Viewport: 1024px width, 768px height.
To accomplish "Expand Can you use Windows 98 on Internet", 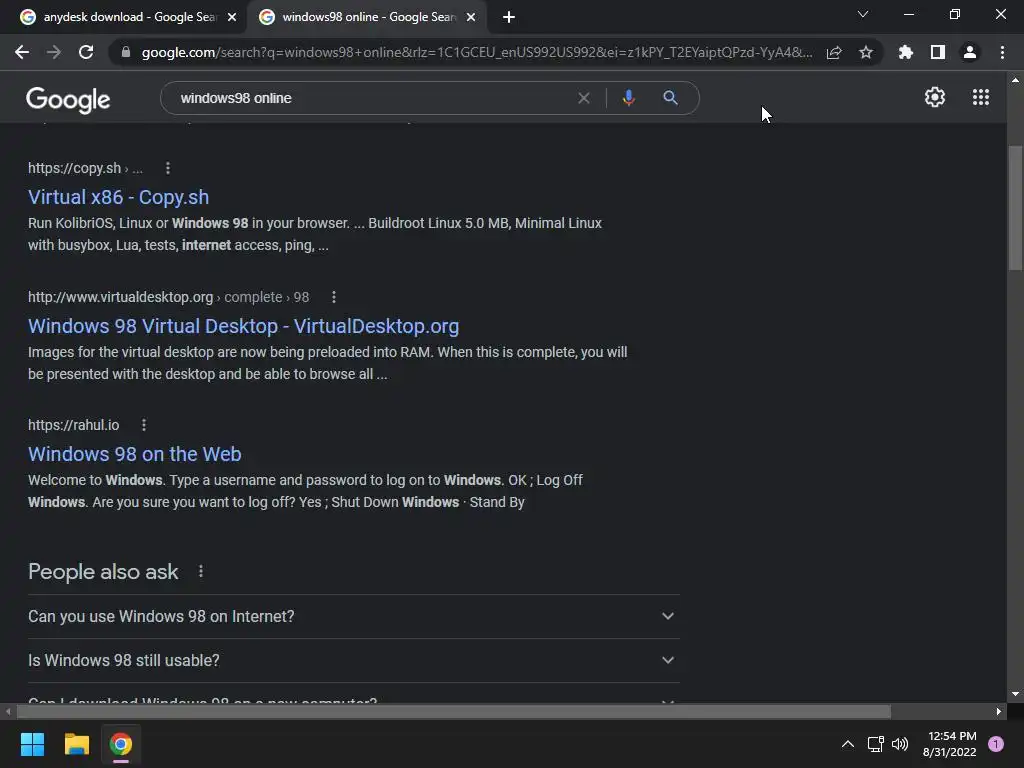I will [354, 616].
